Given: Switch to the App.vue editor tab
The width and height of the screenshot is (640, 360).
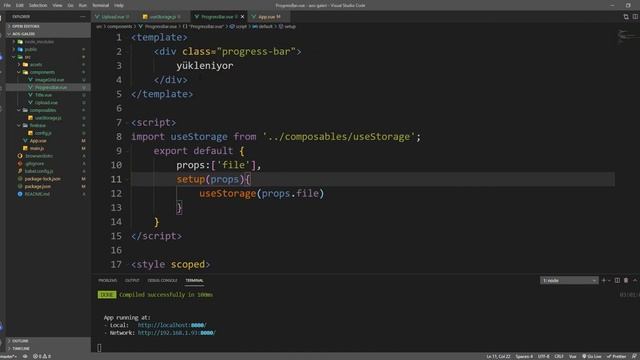Looking at the screenshot, I should pyautogui.click(x=267, y=17).
